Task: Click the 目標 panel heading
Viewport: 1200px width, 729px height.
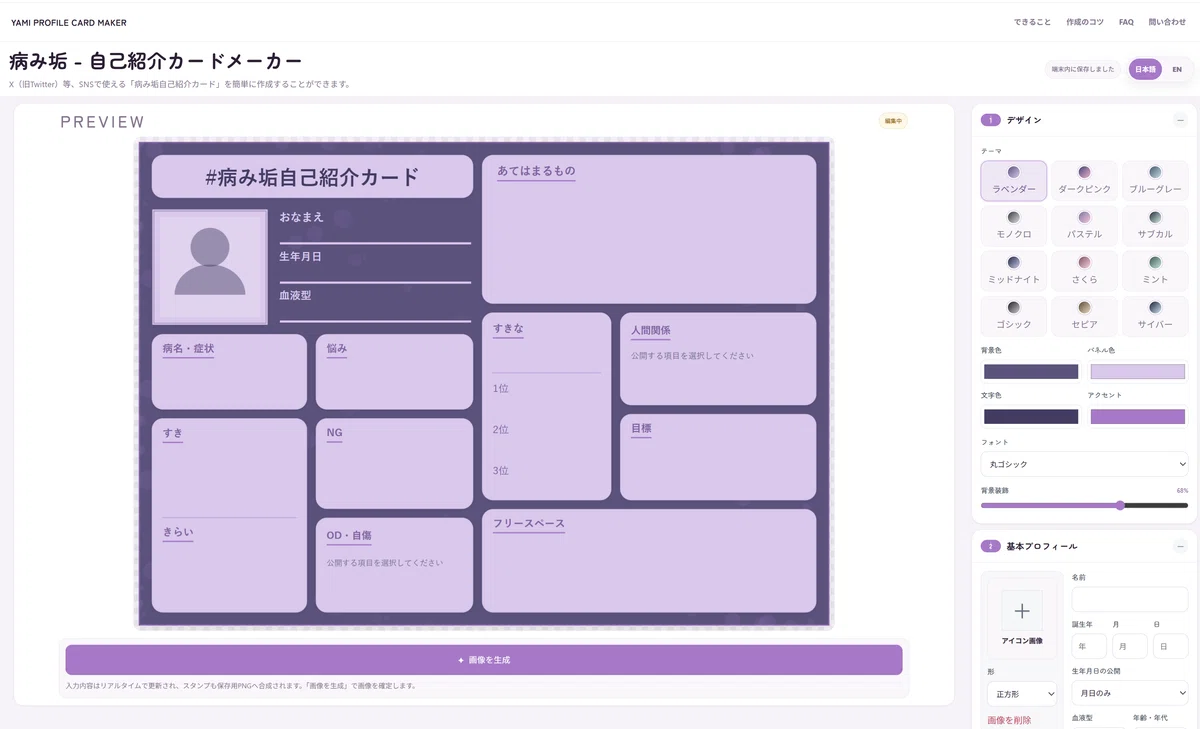Action: pyautogui.click(x=641, y=429)
